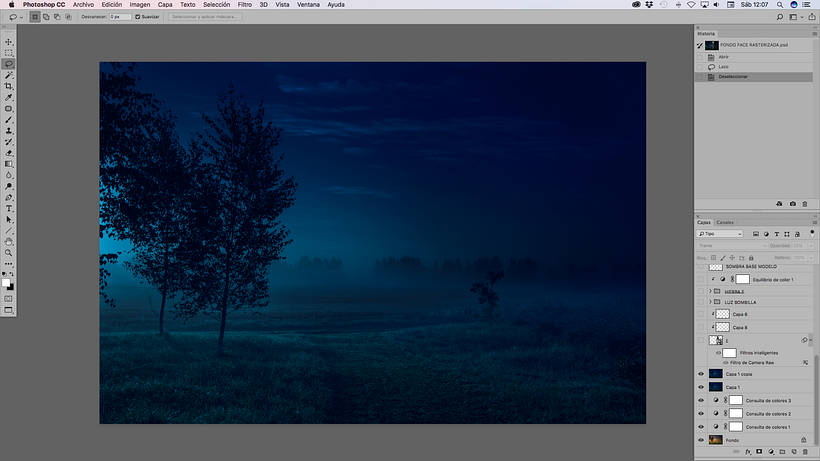Hide the Capa 1 copia layer

(x=701, y=373)
